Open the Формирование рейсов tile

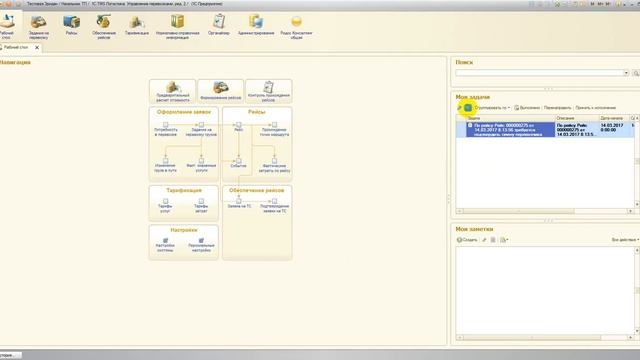click(220, 91)
